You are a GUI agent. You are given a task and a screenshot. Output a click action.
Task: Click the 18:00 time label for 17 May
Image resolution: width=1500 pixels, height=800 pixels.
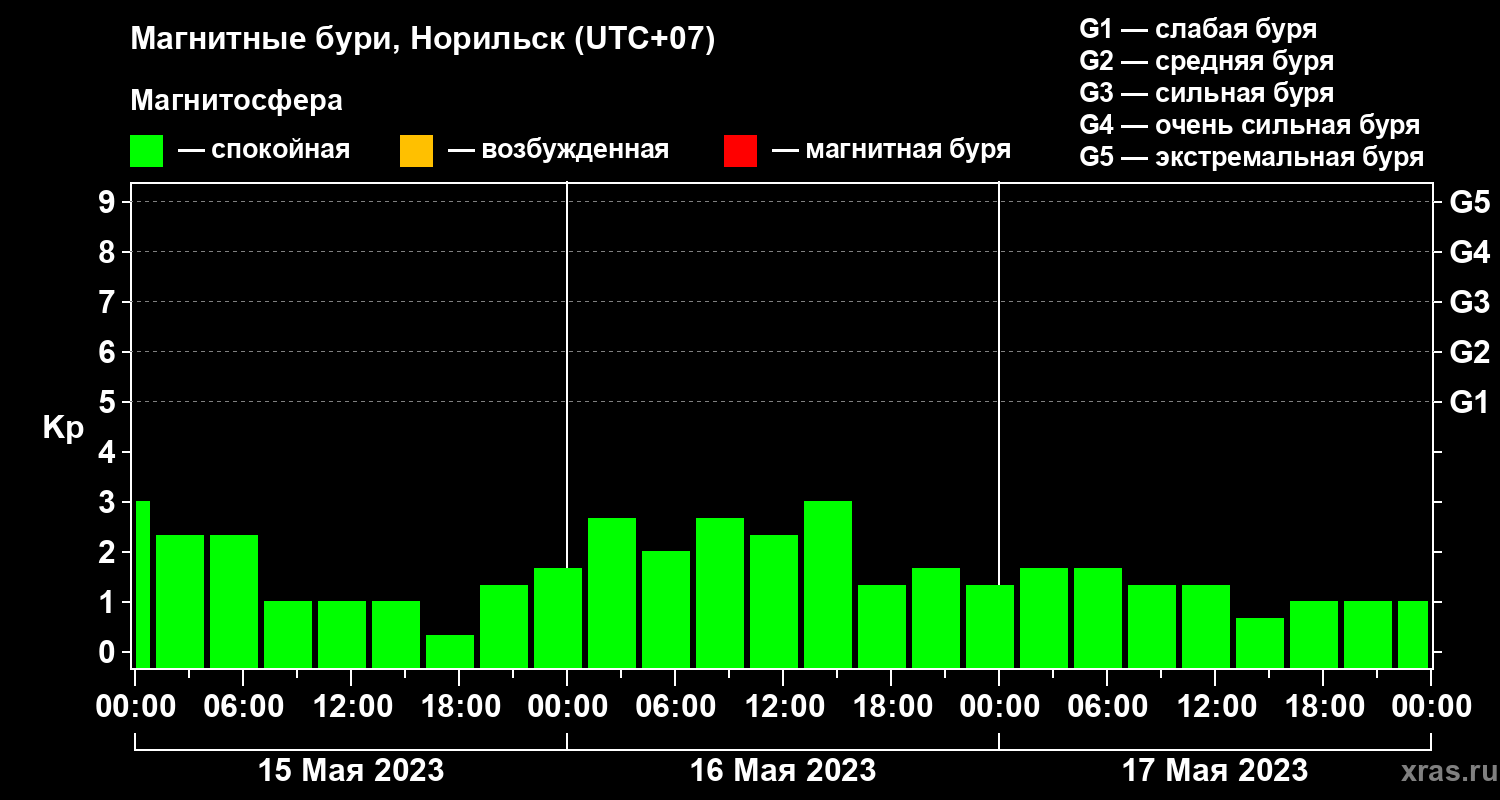pos(1323,706)
